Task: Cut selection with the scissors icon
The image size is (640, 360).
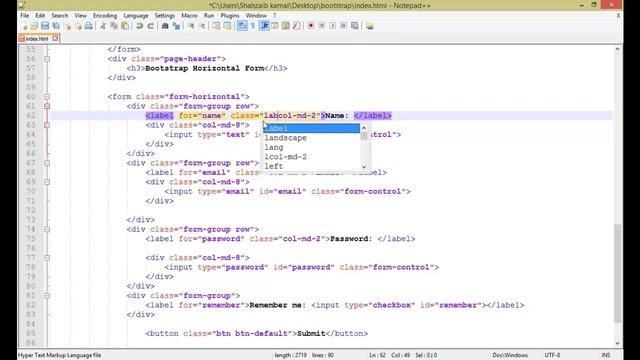Action: click(103, 26)
